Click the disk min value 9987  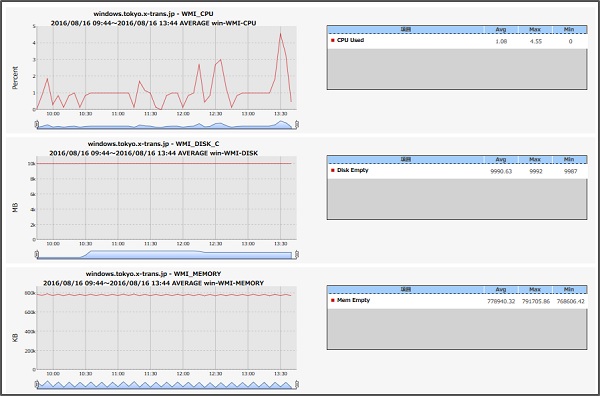pos(570,172)
